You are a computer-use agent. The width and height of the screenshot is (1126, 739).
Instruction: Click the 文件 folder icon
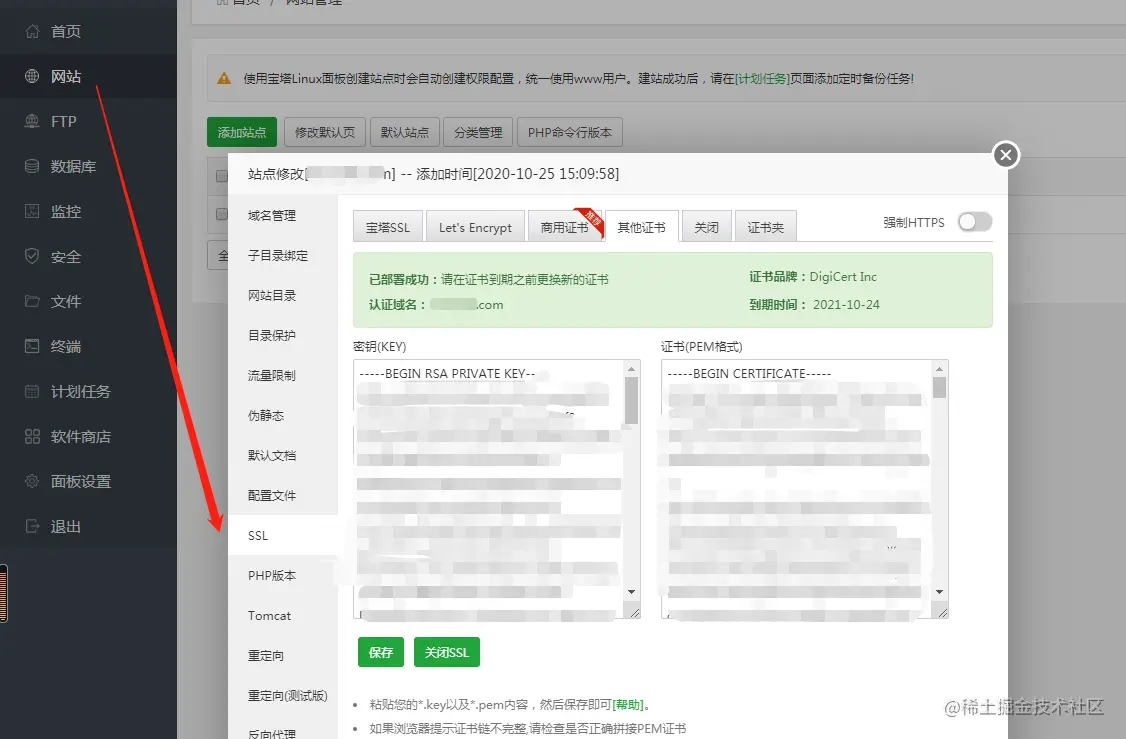32,301
